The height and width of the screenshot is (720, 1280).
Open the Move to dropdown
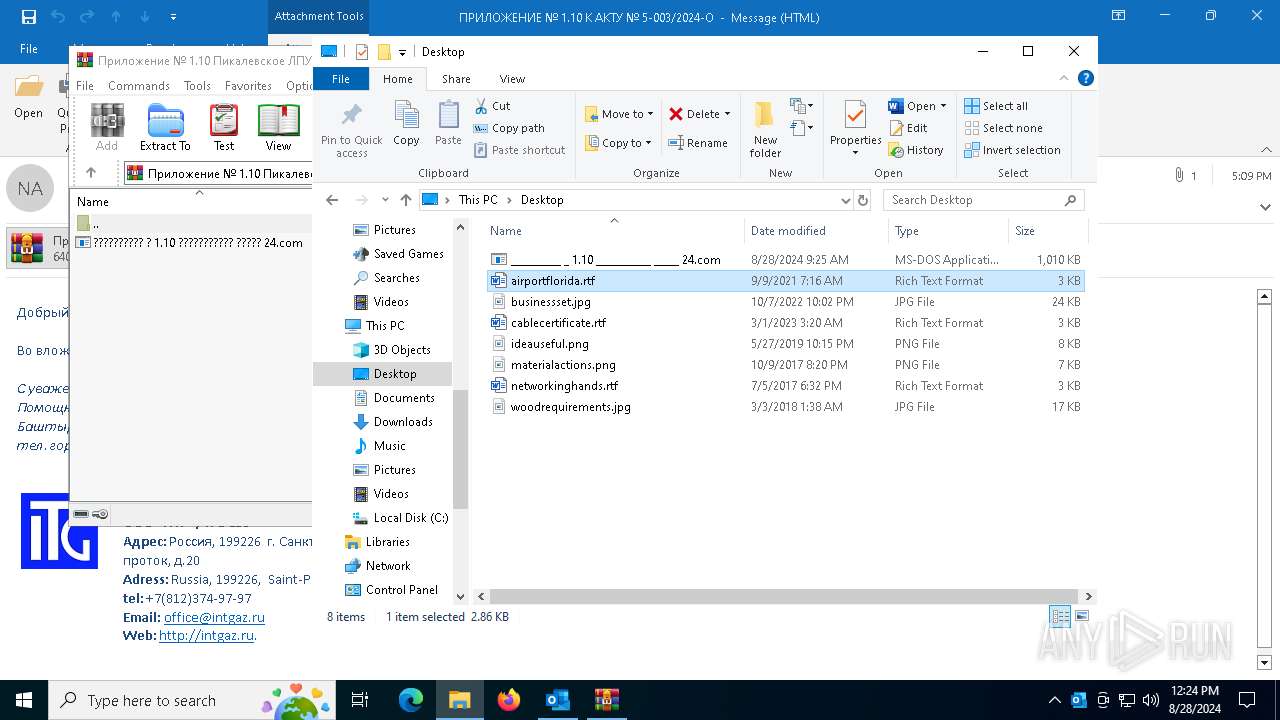619,114
